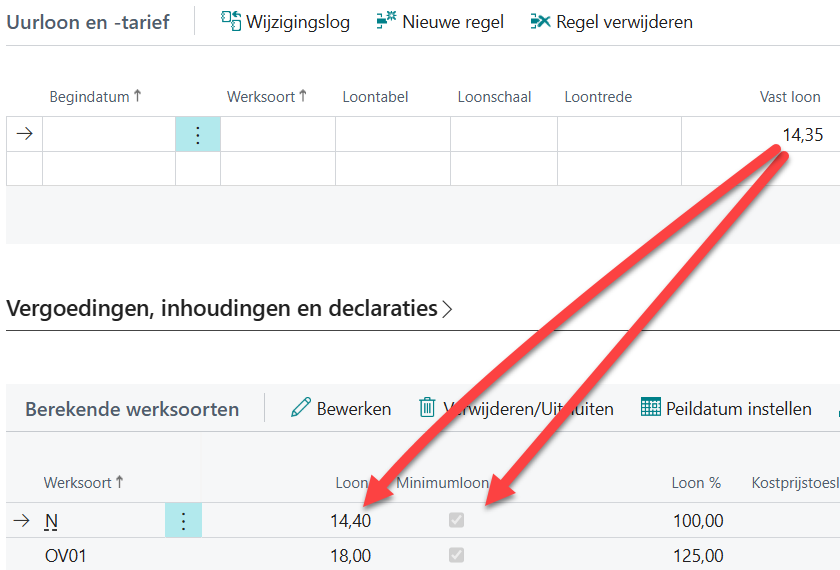Click the Verwijderen trash can icon
The width and height of the screenshot is (840, 570).
(x=427, y=408)
